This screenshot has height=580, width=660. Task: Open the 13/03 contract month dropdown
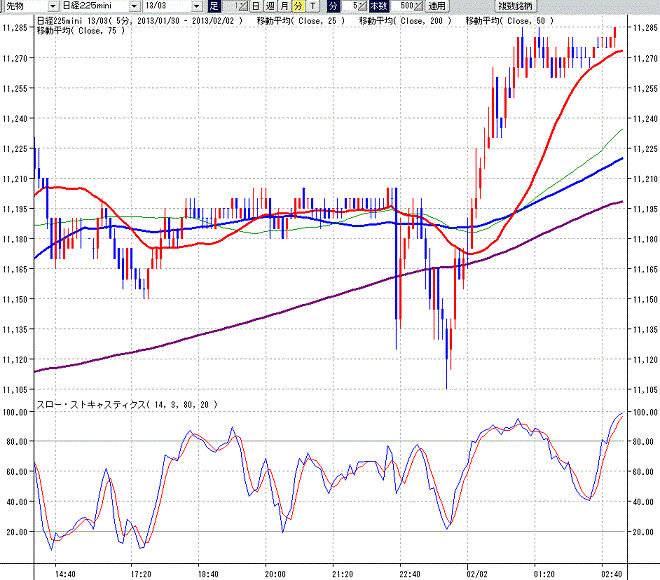point(197,6)
